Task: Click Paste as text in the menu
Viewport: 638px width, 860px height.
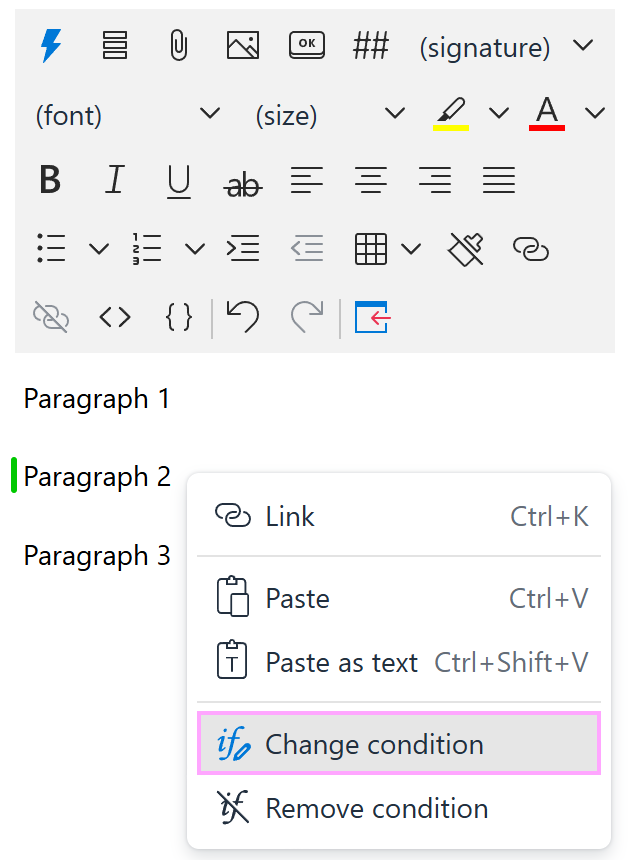Action: point(341,662)
